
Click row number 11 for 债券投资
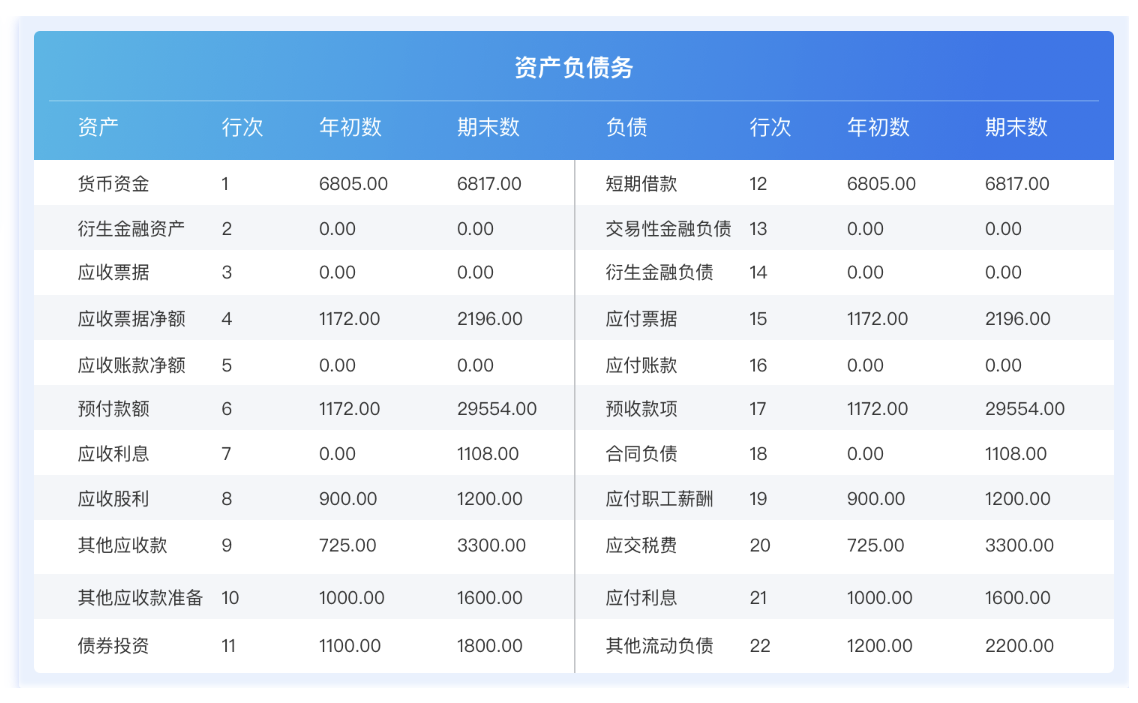229,645
